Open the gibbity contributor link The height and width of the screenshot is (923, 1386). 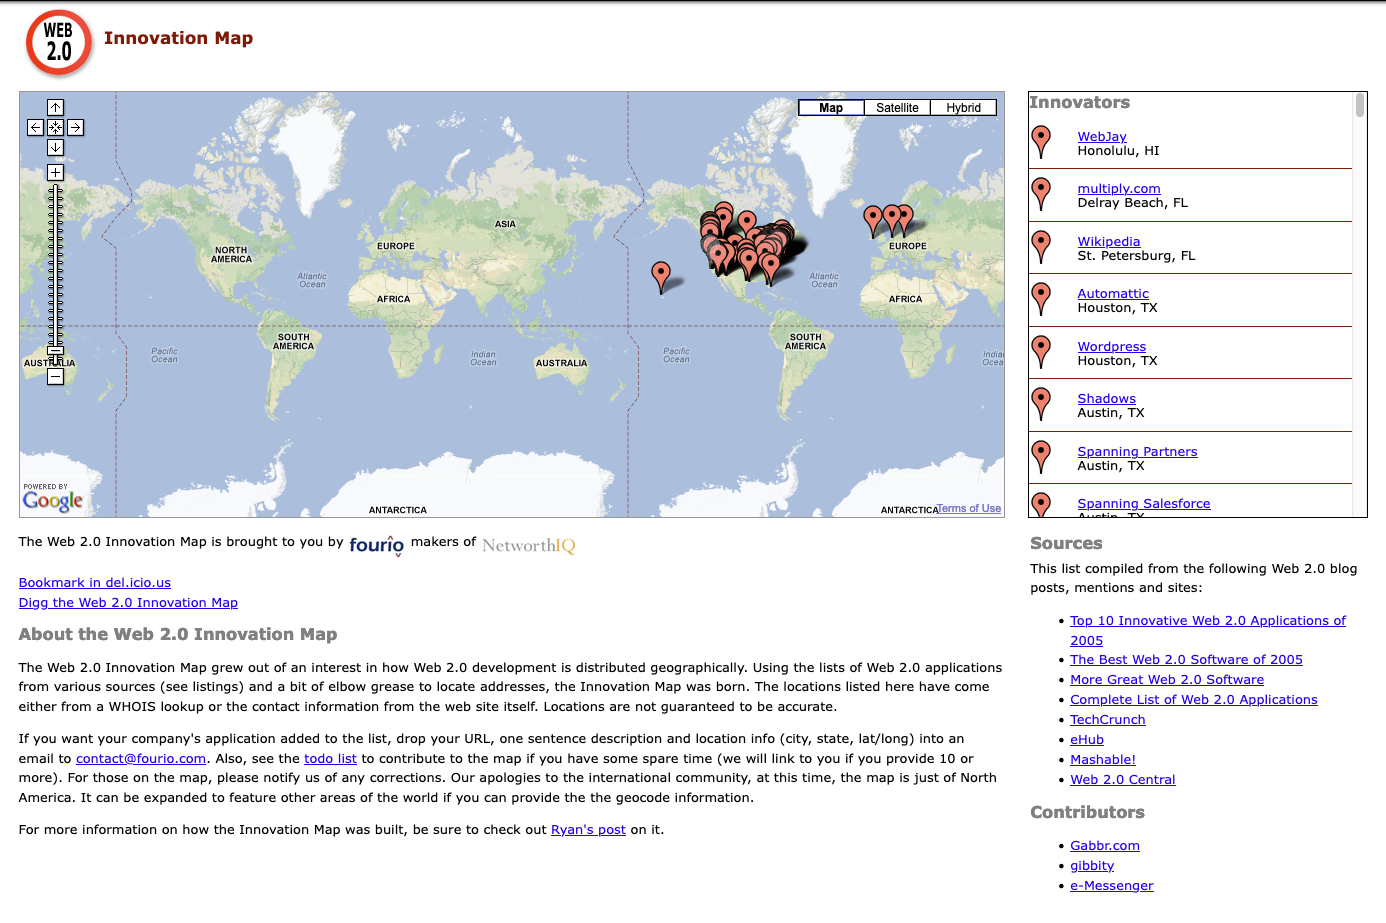click(1092, 866)
